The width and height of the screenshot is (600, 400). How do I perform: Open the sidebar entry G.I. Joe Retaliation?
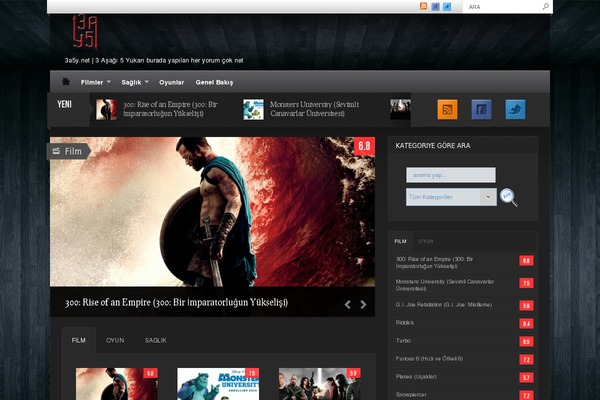[x=444, y=305]
